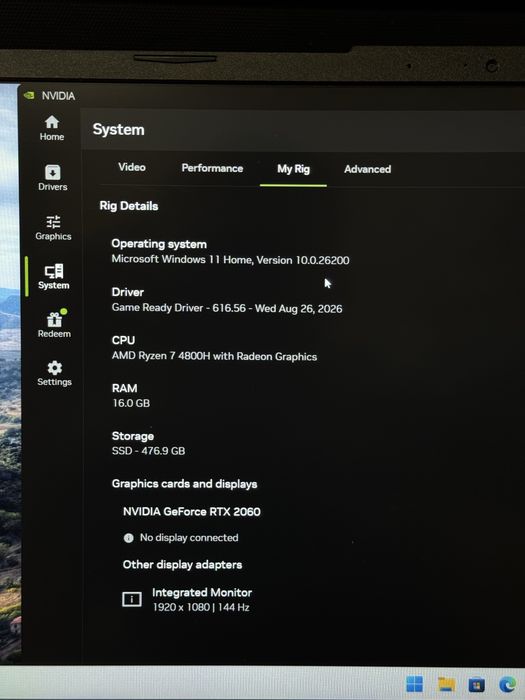The image size is (525, 700).
Task: Click NVIDIA GeForce RTX 2060 entry
Action: point(192,512)
